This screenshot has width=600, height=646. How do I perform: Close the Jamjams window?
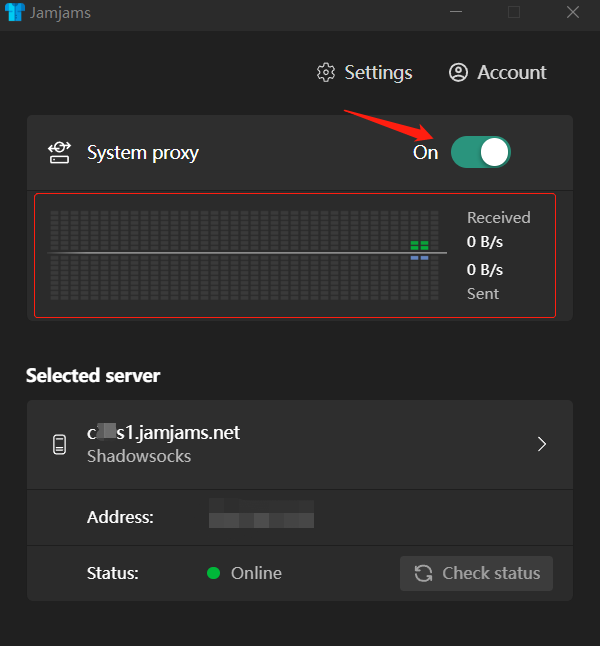(573, 12)
